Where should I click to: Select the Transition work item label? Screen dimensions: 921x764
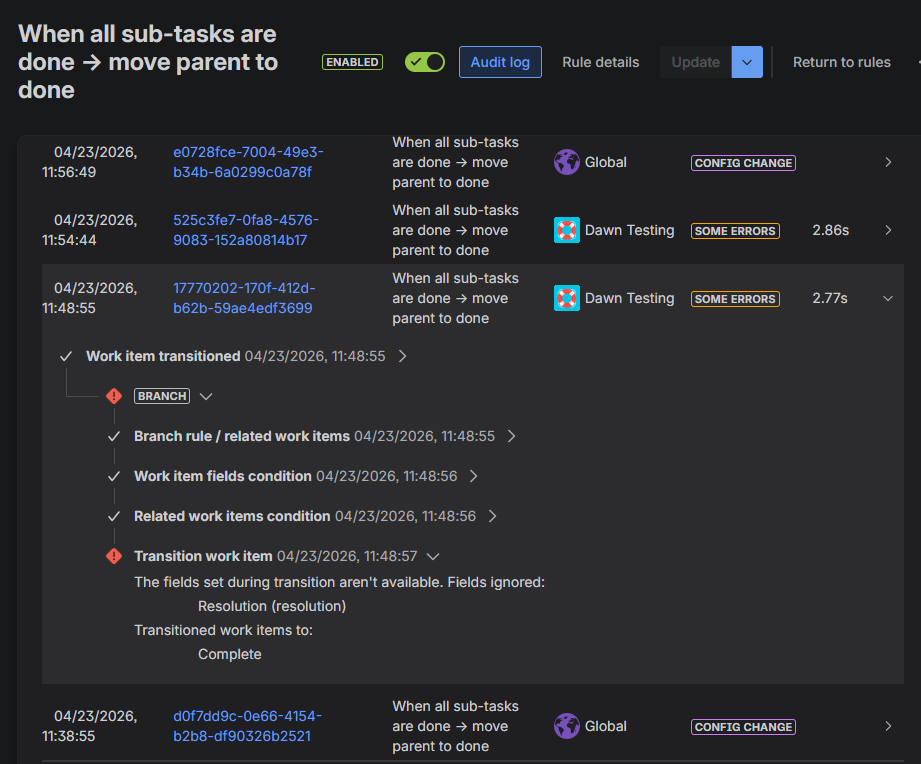(203, 556)
